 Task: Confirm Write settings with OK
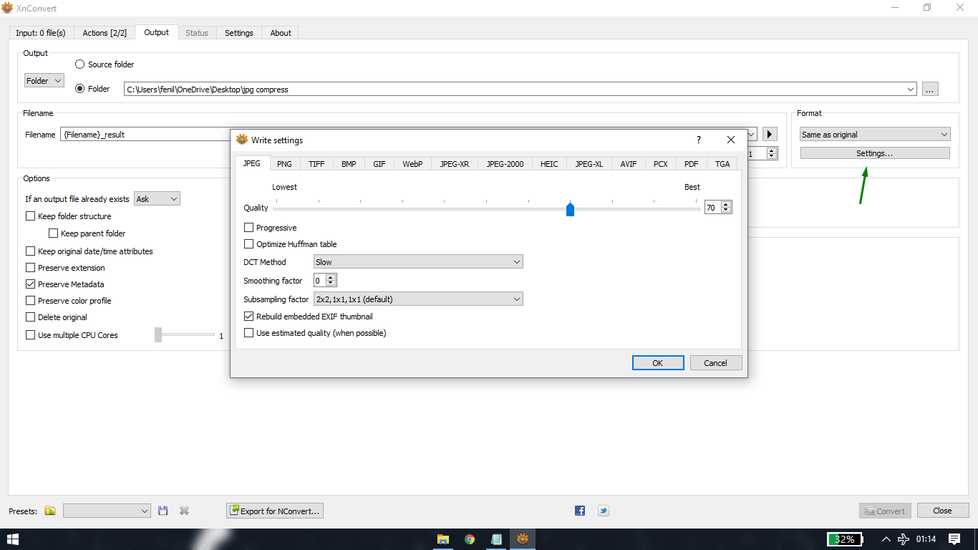(x=658, y=363)
